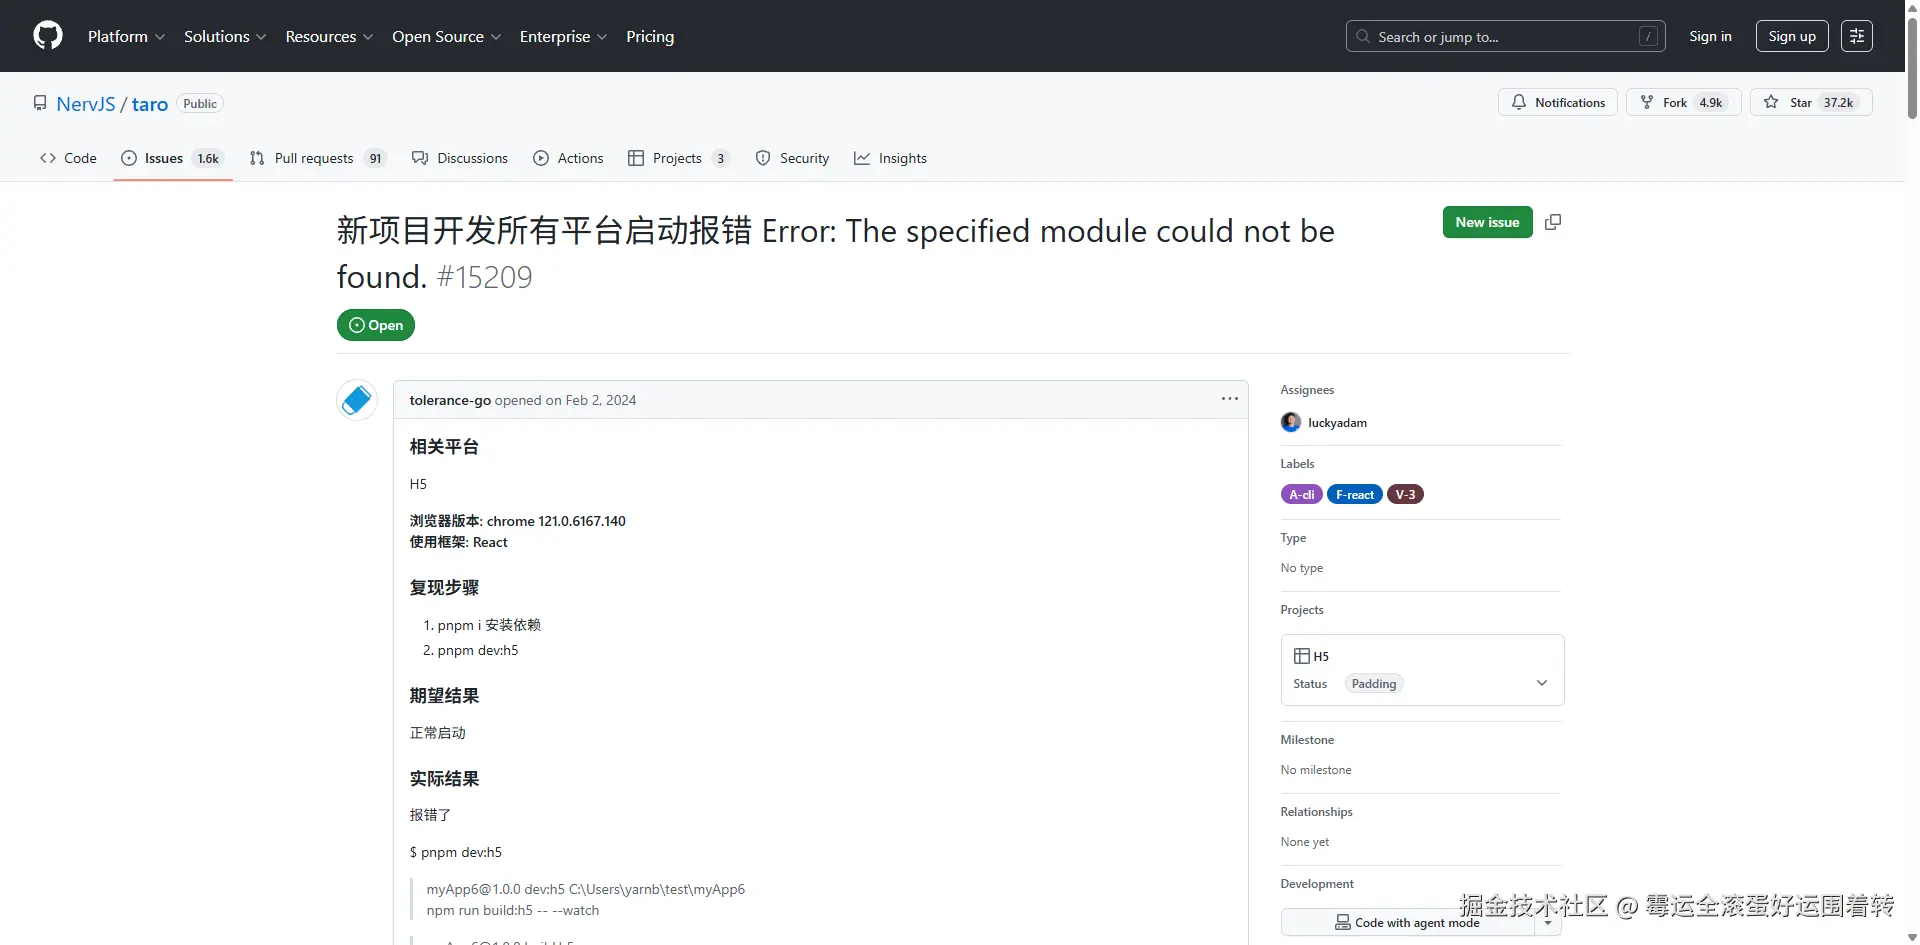This screenshot has height=945, width=1920.
Task: Switch to the Insights tab
Action: (890, 158)
